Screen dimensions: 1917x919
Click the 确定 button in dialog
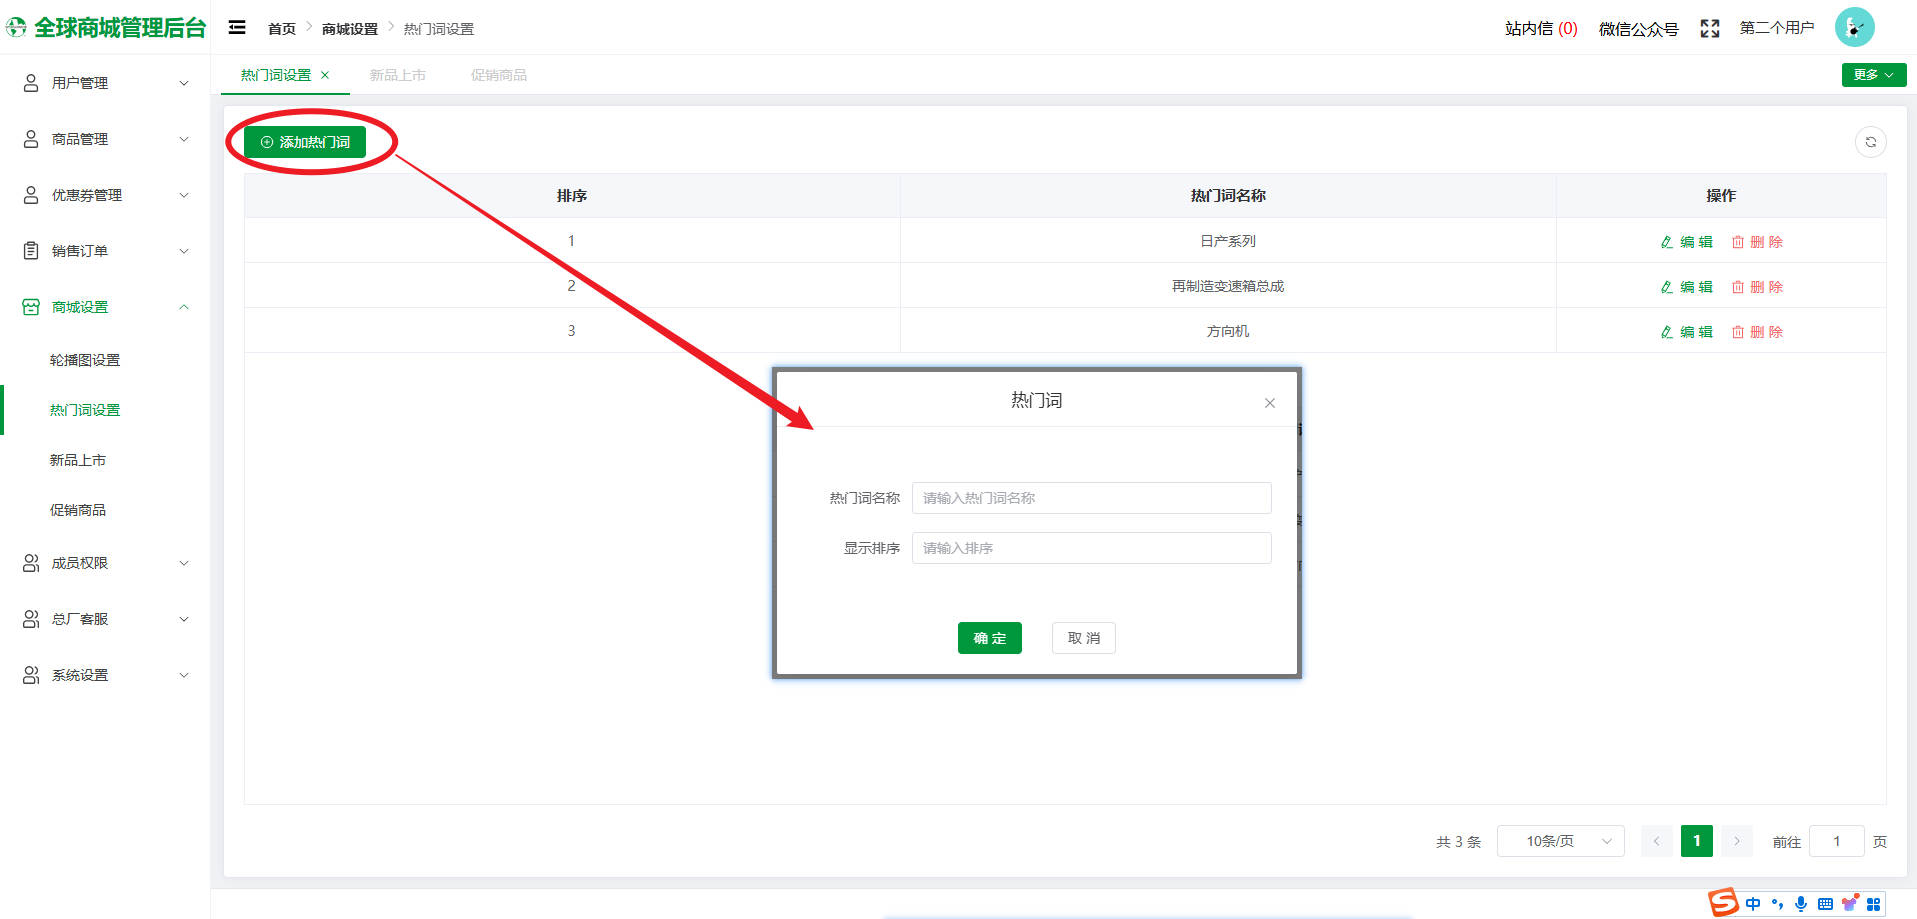[989, 638]
